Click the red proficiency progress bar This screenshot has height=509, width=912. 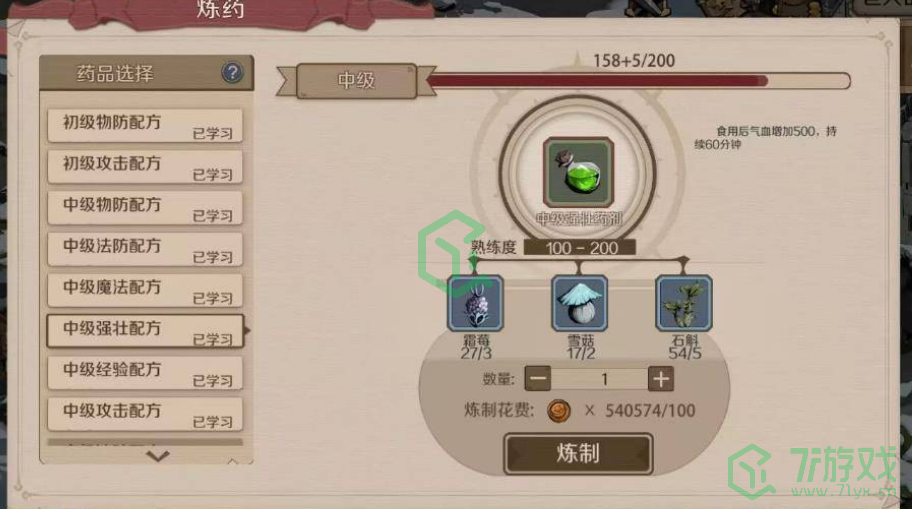click(x=639, y=81)
